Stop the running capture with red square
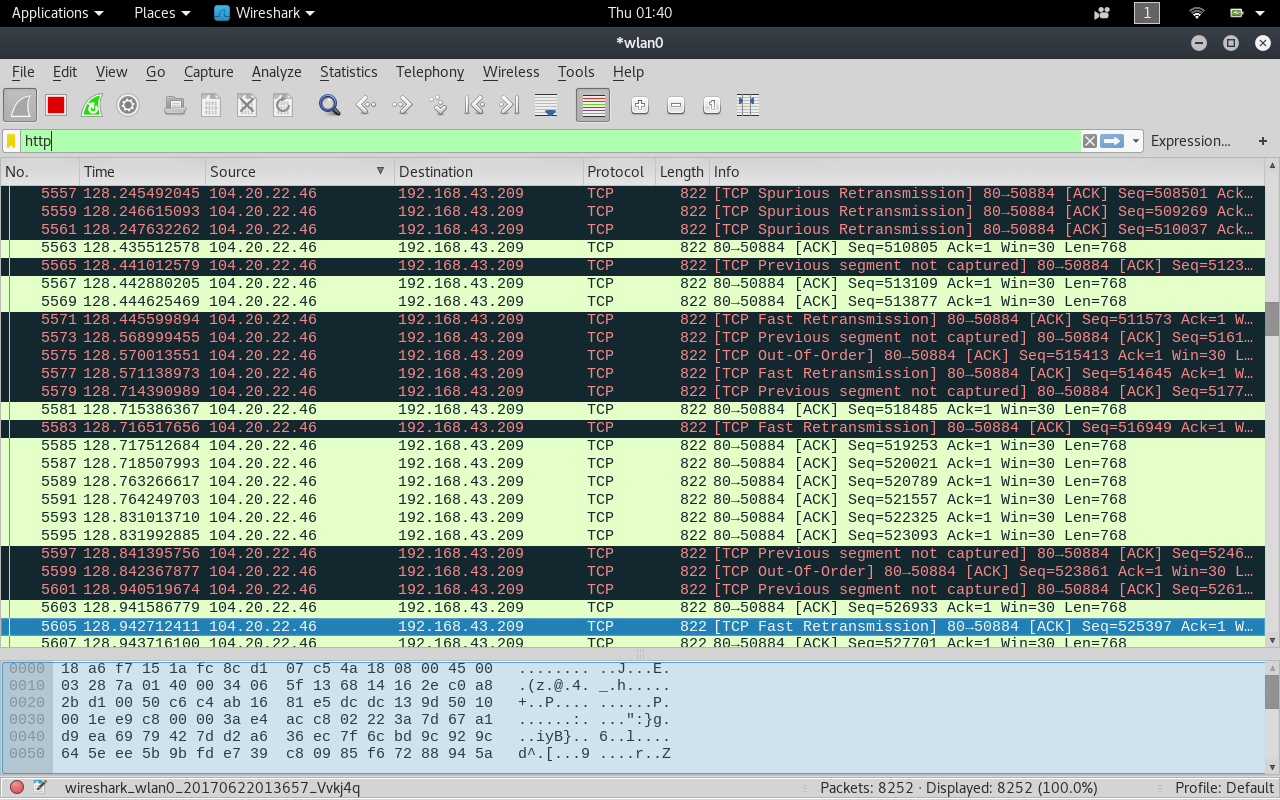This screenshot has width=1280, height=800. click(x=56, y=105)
